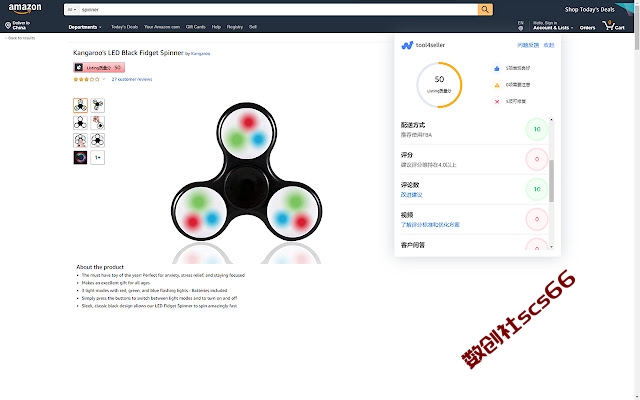Screen dimensions: 640x400
Task: Open 27 customer reviews link
Action: 132,79
